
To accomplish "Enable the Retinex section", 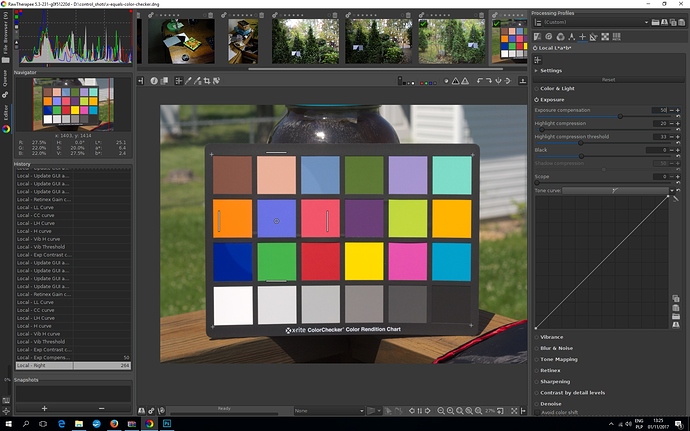I will [537, 371].
